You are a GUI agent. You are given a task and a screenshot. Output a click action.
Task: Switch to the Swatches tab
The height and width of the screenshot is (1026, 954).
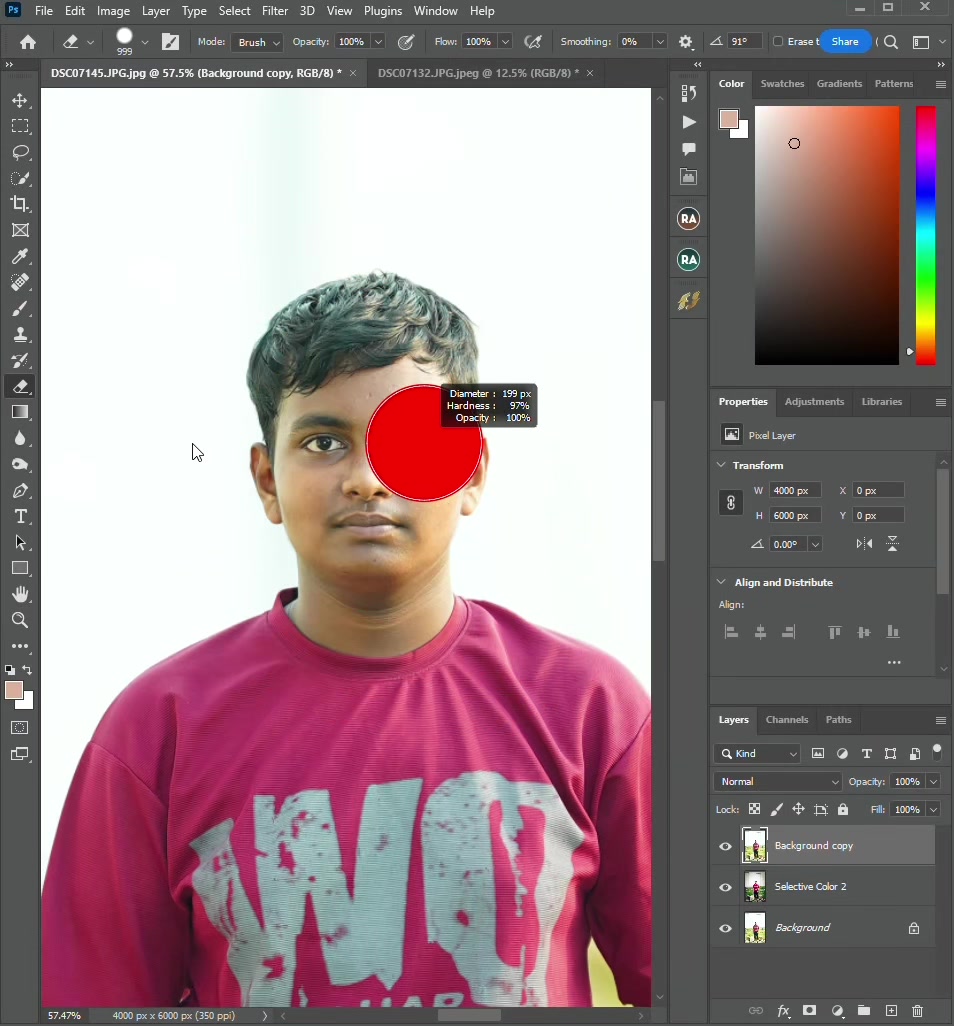pos(782,84)
